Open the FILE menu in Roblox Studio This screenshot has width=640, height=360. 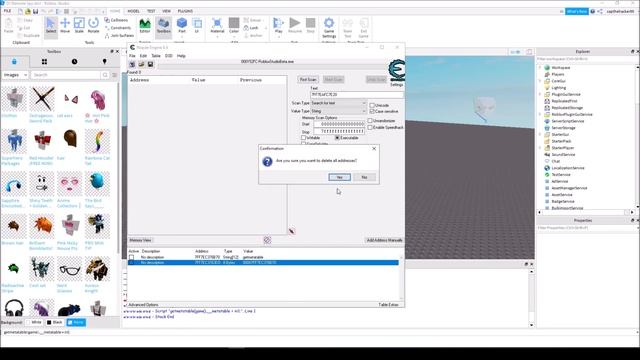click(x=7, y=11)
